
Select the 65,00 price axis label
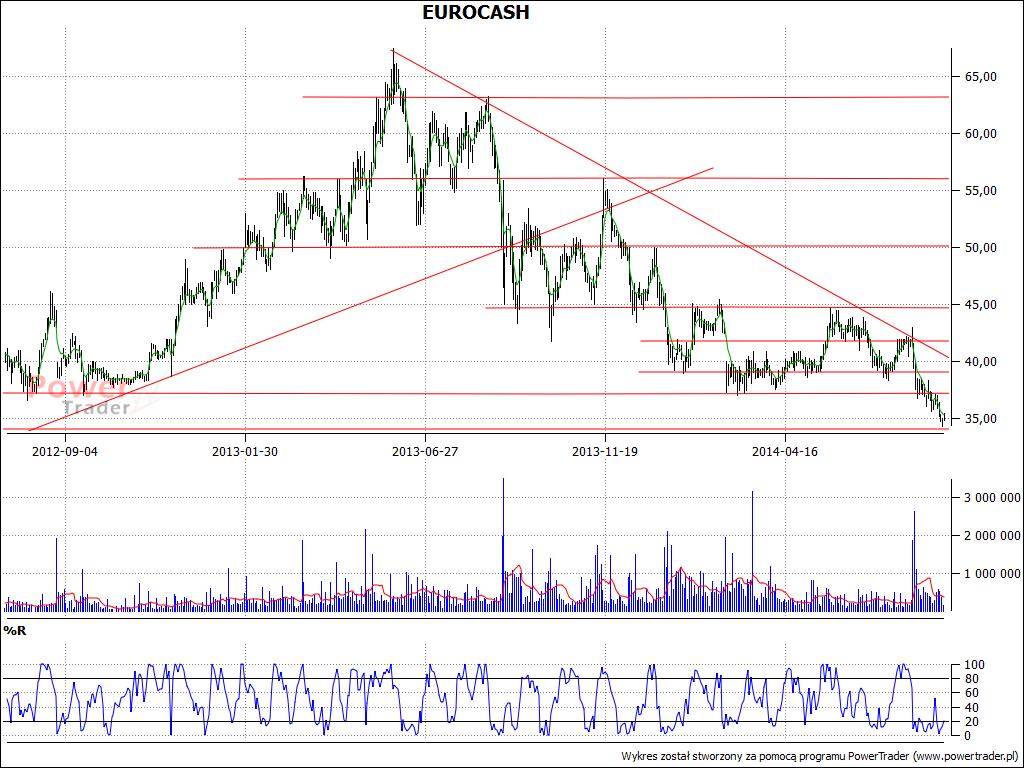coord(981,76)
